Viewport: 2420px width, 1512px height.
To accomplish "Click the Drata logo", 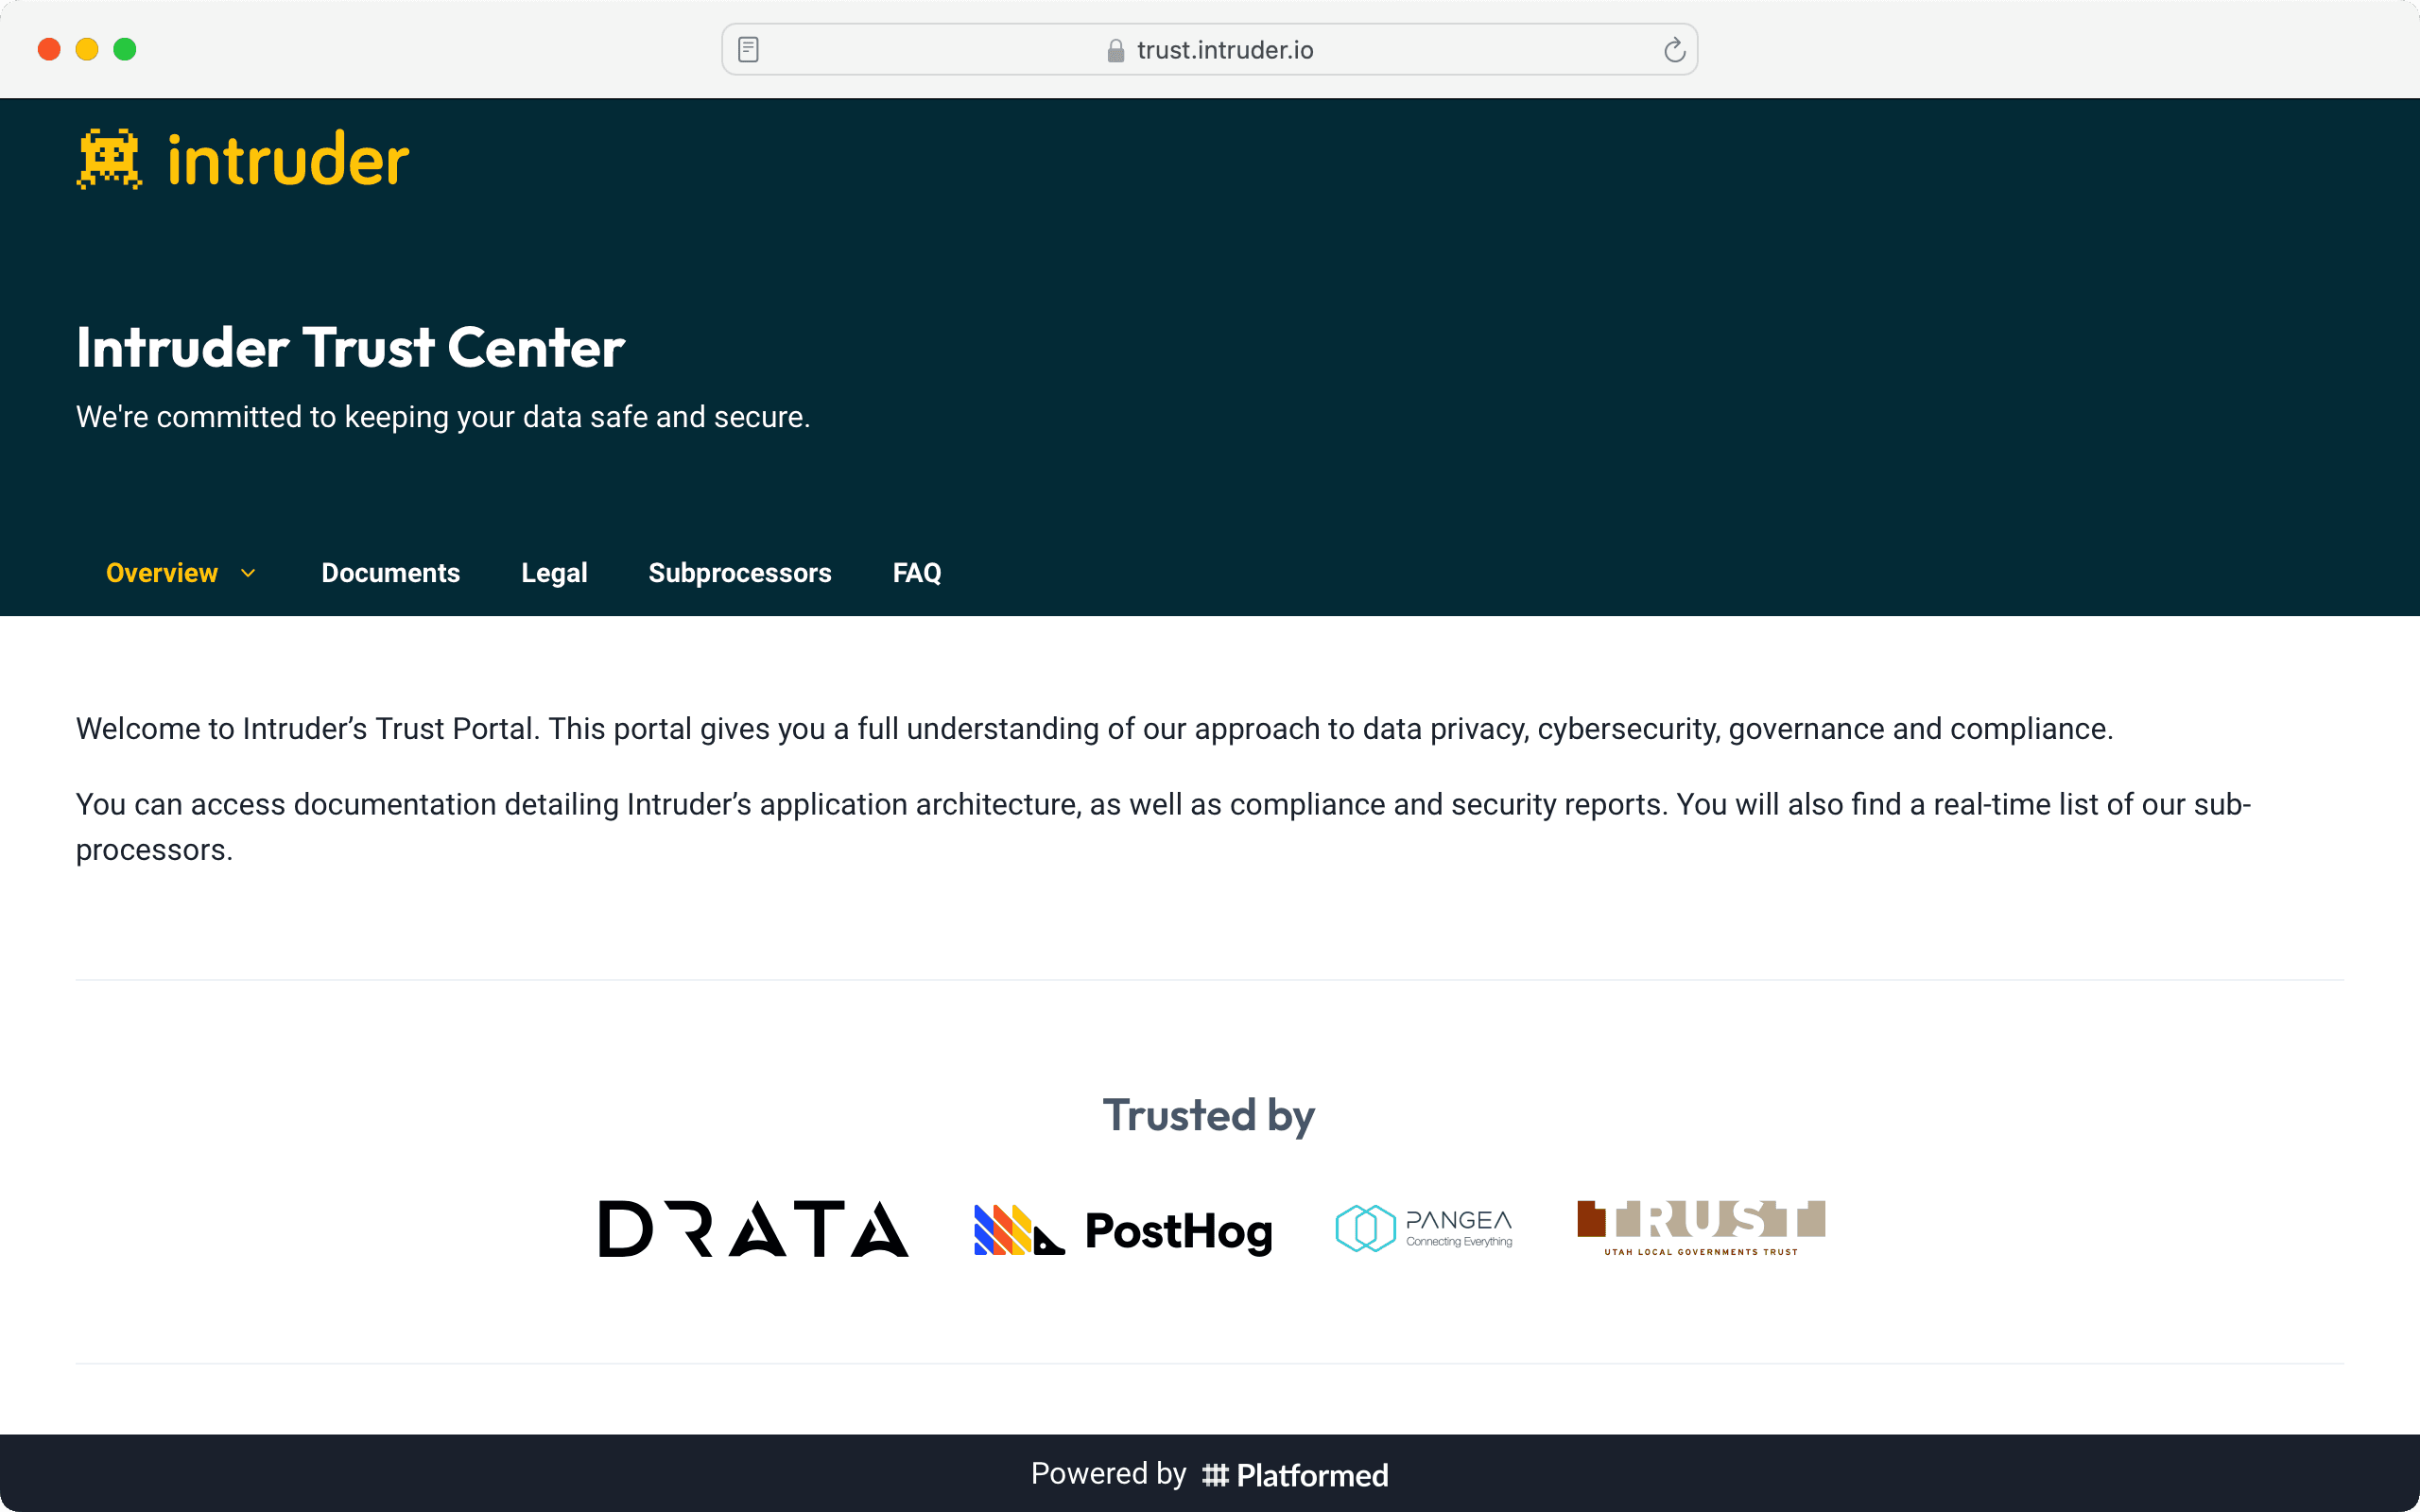I will (x=753, y=1228).
